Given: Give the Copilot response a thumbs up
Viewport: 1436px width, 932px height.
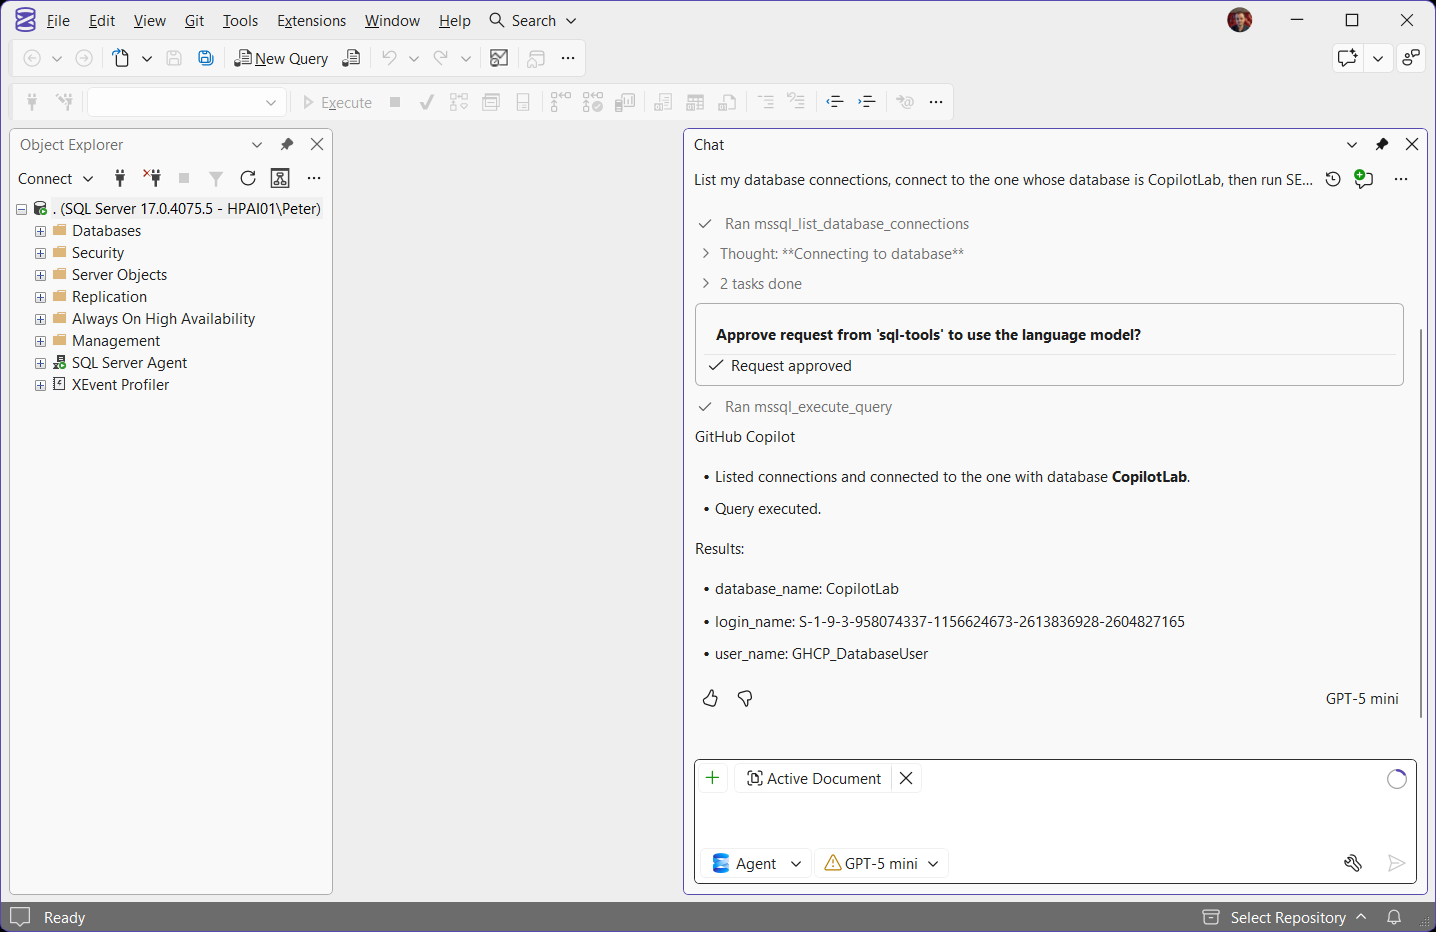Looking at the screenshot, I should click(x=710, y=698).
